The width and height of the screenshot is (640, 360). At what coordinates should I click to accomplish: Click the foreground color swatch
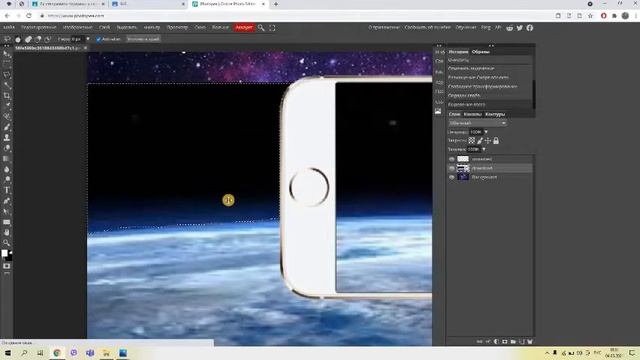4,254
